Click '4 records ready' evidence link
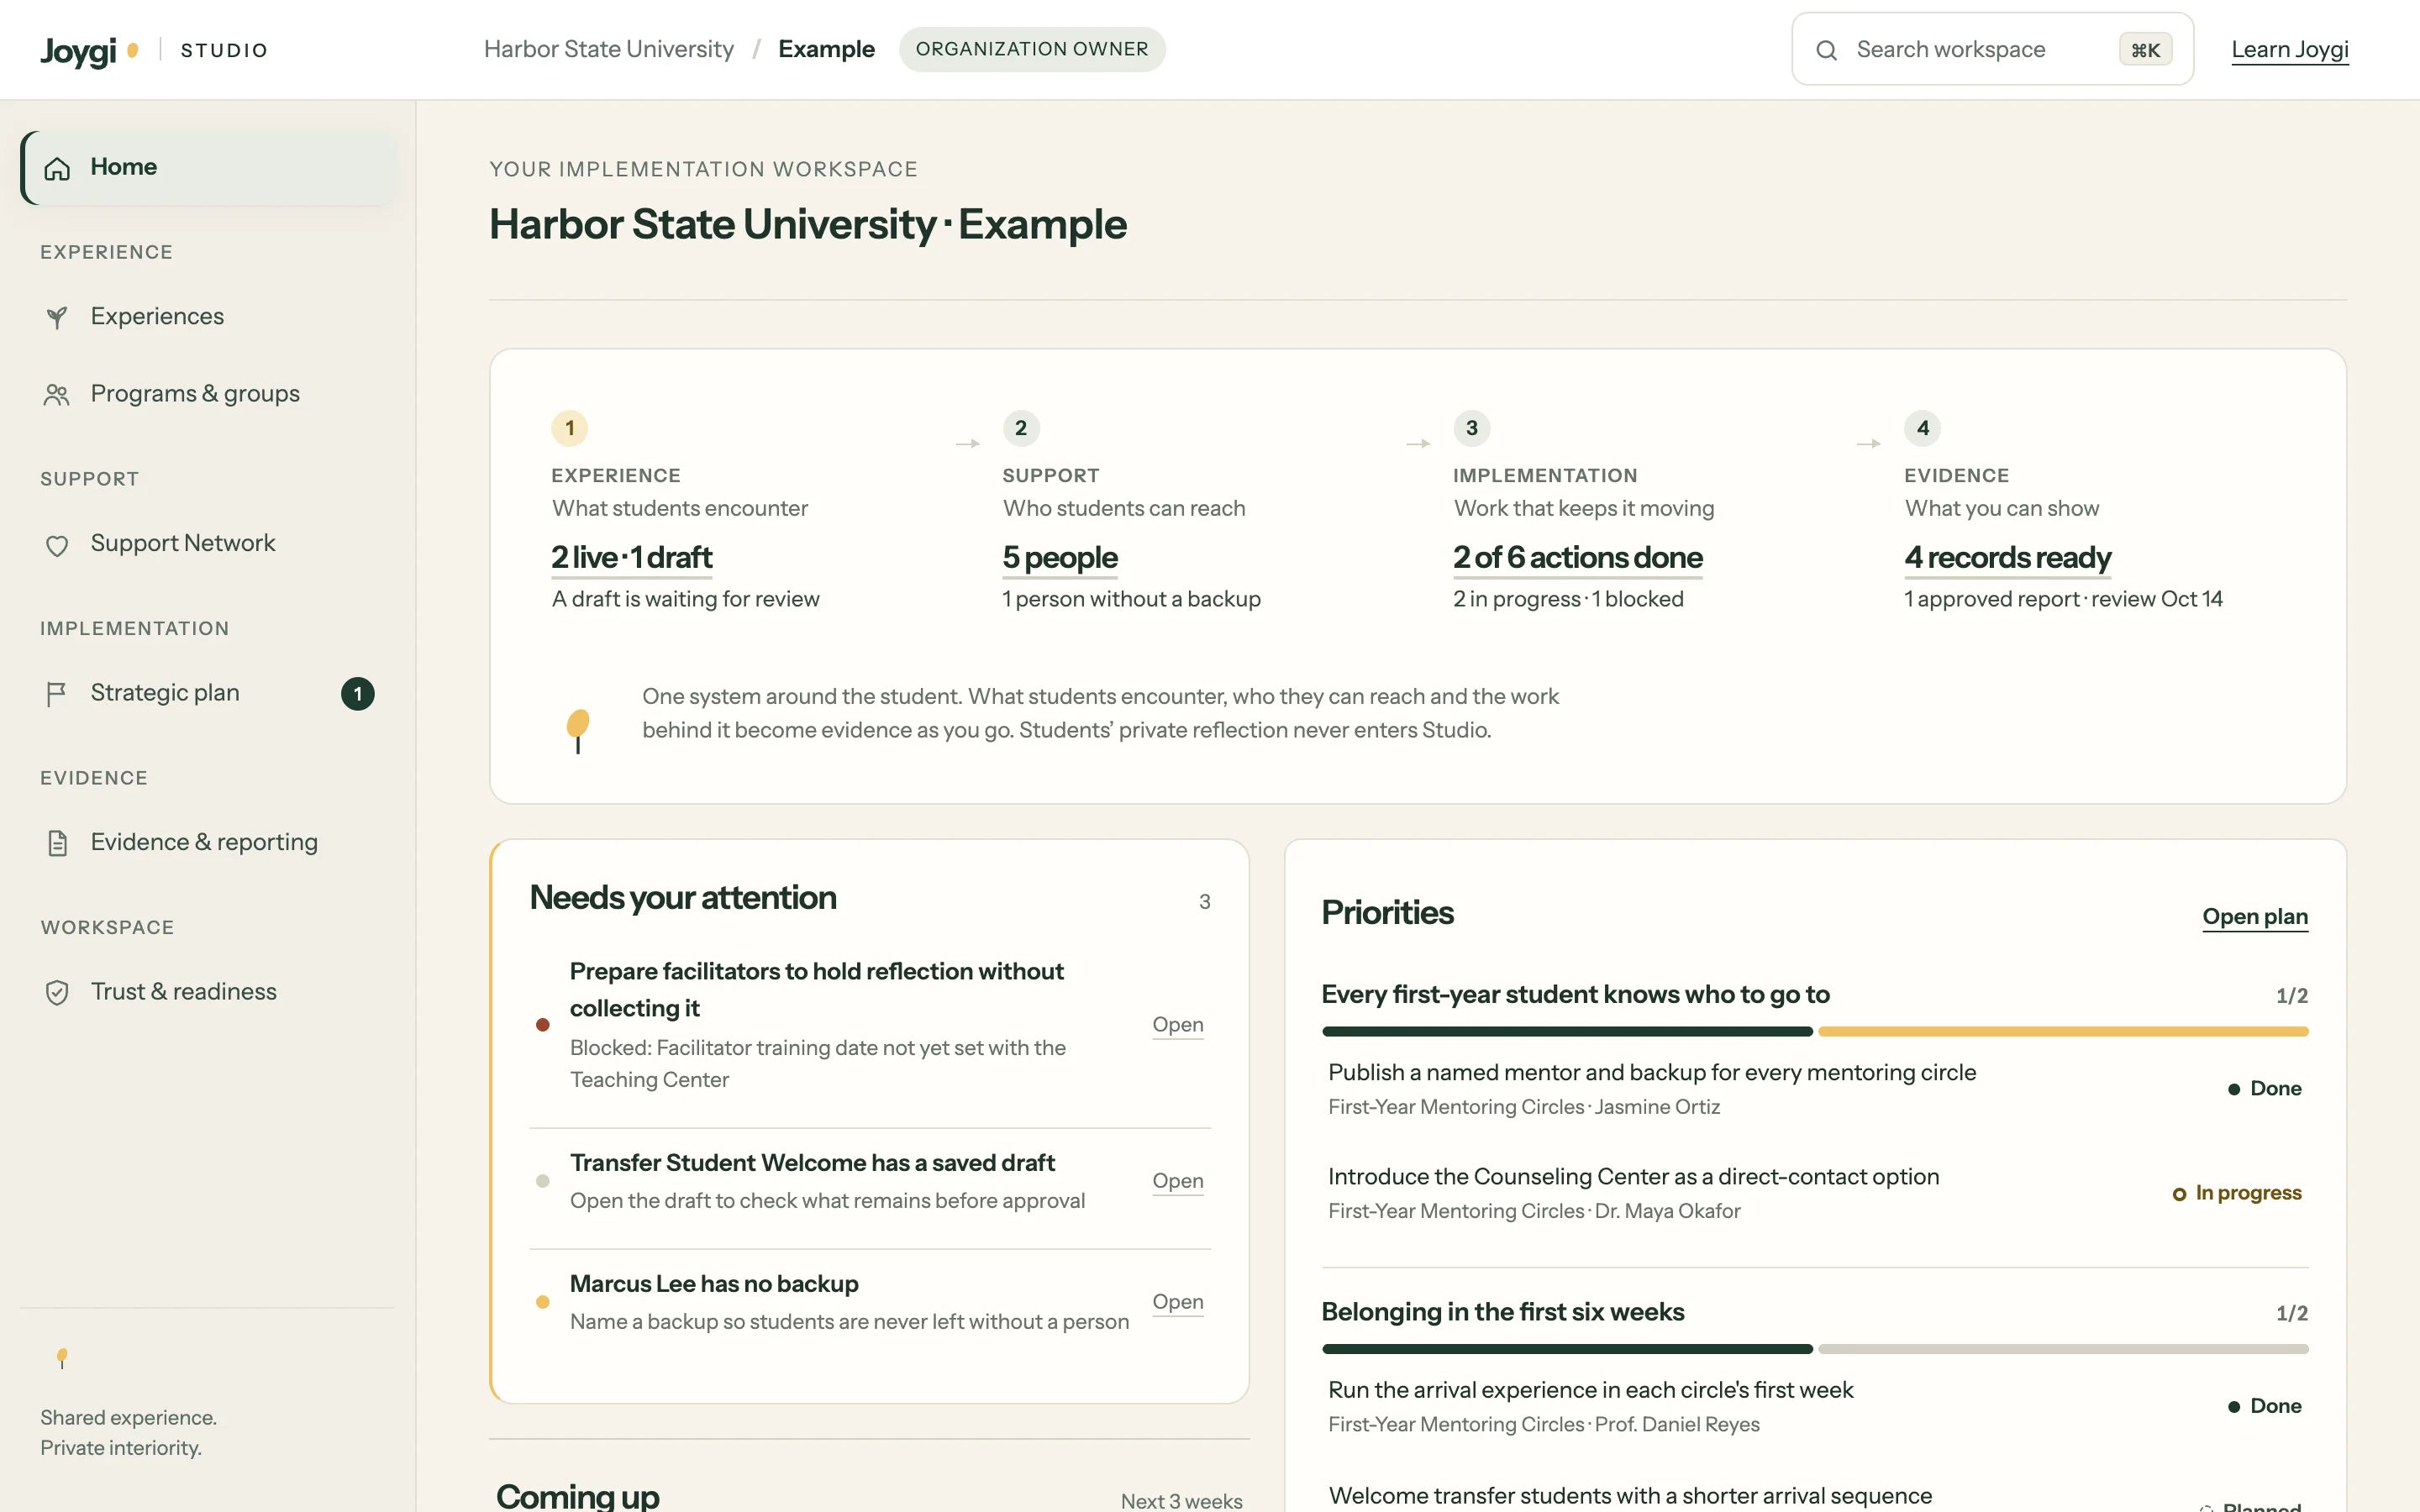 click(2008, 557)
